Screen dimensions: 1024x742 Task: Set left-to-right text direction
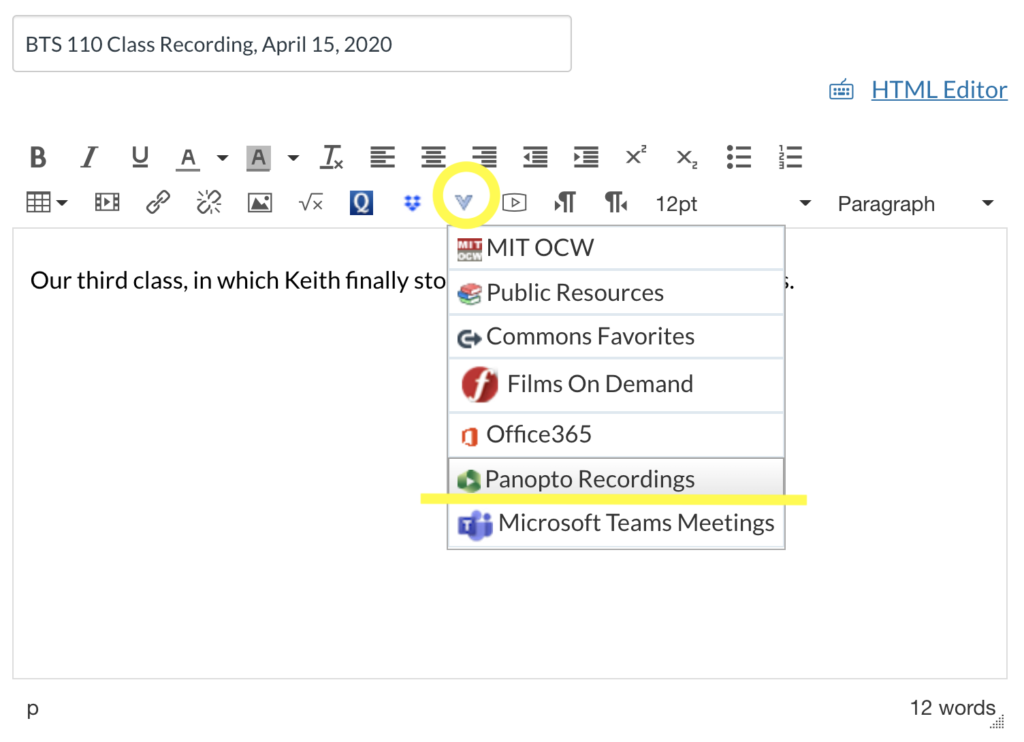tap(565, 202)
